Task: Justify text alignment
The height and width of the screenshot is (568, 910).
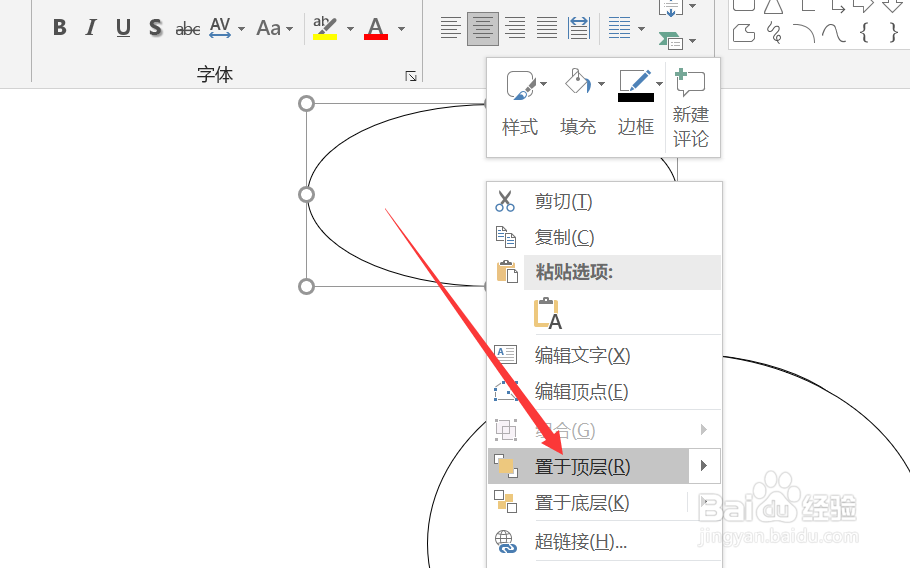Action: point(547,27)
